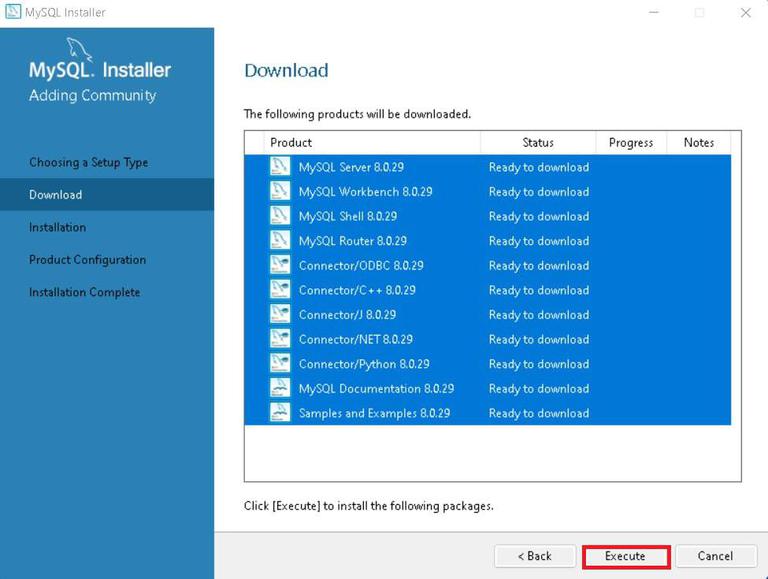The width and height of the screenshot is (768, 579).
Task: Click the MySQL Documentation 8.0.29 icon
Action: pos(280,388)
